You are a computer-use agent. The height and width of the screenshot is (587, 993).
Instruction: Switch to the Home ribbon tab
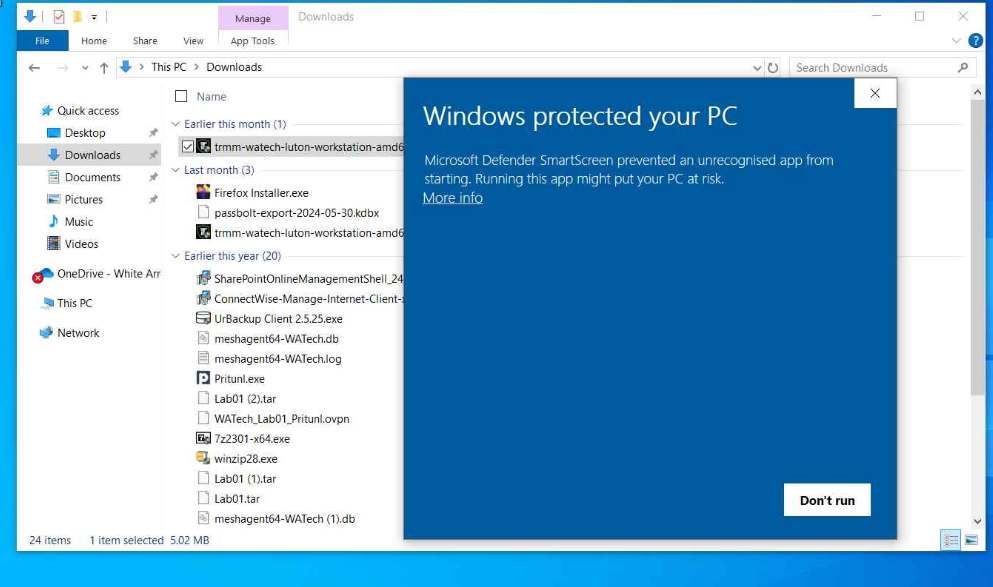click(94, 41)
